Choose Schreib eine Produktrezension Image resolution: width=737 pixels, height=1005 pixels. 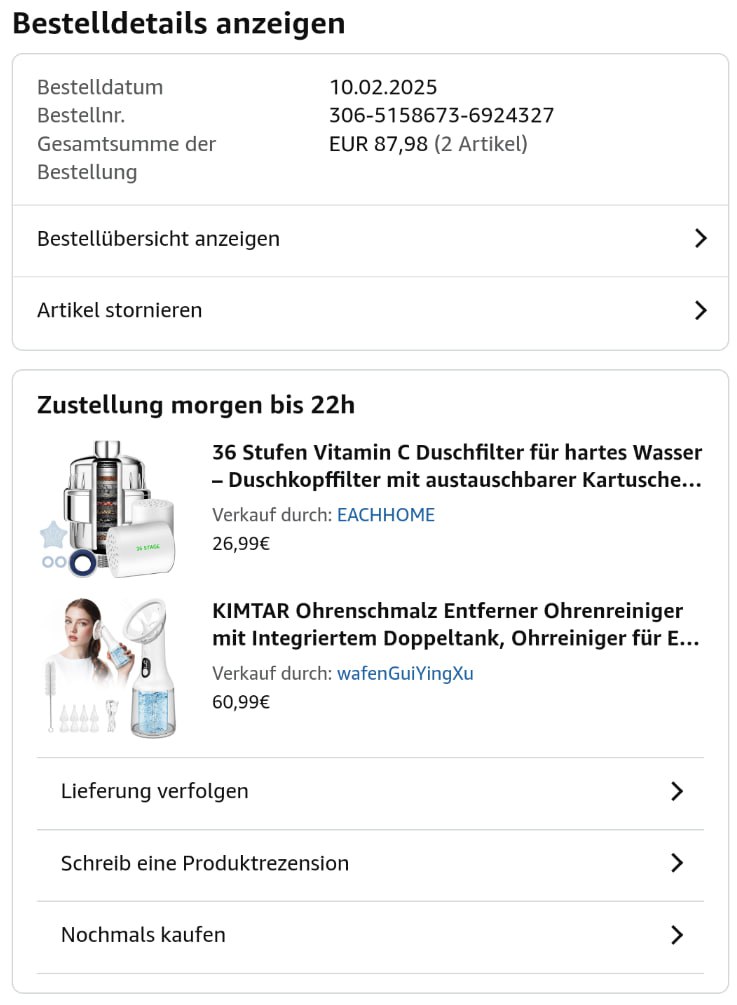[x=205, y=863]
